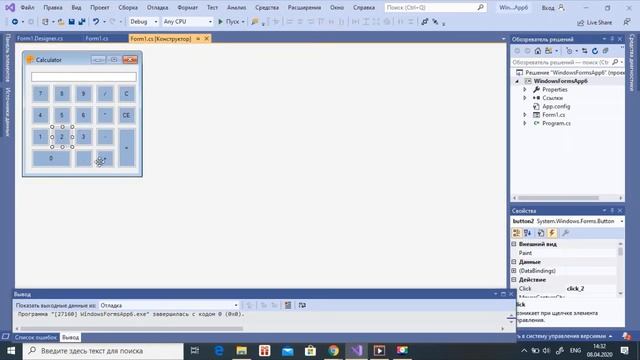Screen dimensions: 640x360
Task: Click the Show All Files icon in Solution Explorer
Action: click(605, 51)
